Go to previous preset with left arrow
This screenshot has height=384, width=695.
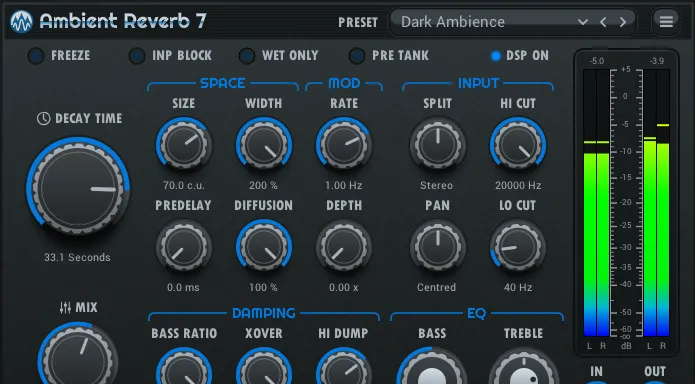click(603, 22)
